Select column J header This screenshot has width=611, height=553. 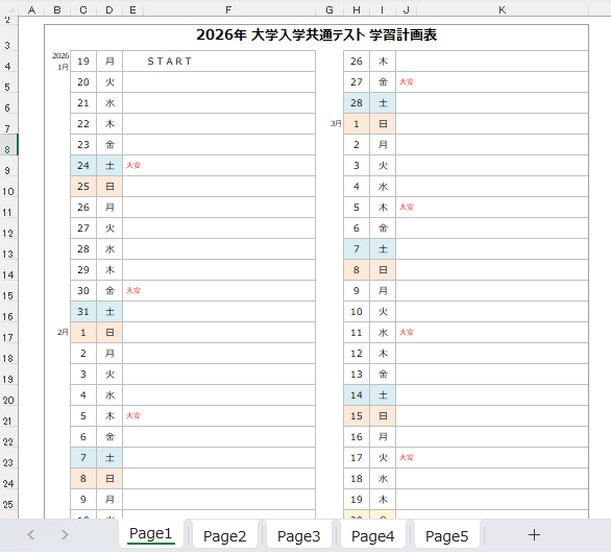point(406,10)
